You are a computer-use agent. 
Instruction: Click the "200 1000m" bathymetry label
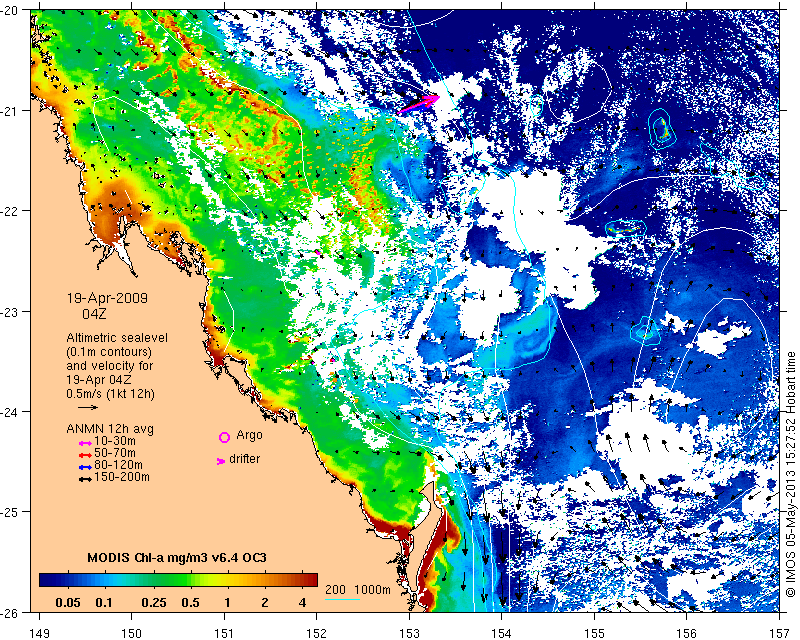click(x=358, y=589)
